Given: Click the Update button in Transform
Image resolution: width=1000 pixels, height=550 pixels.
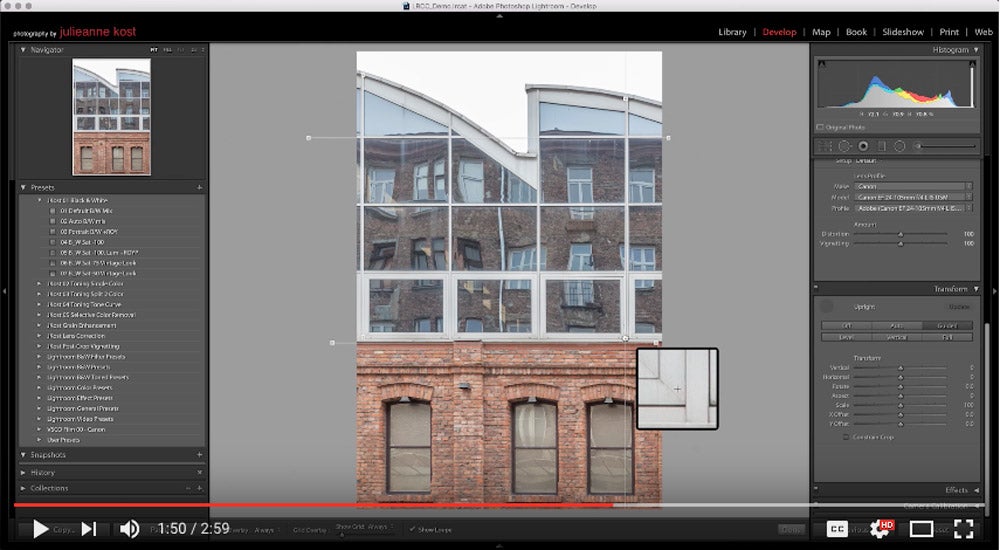Looking at the screenshot, I should point(959,307).
